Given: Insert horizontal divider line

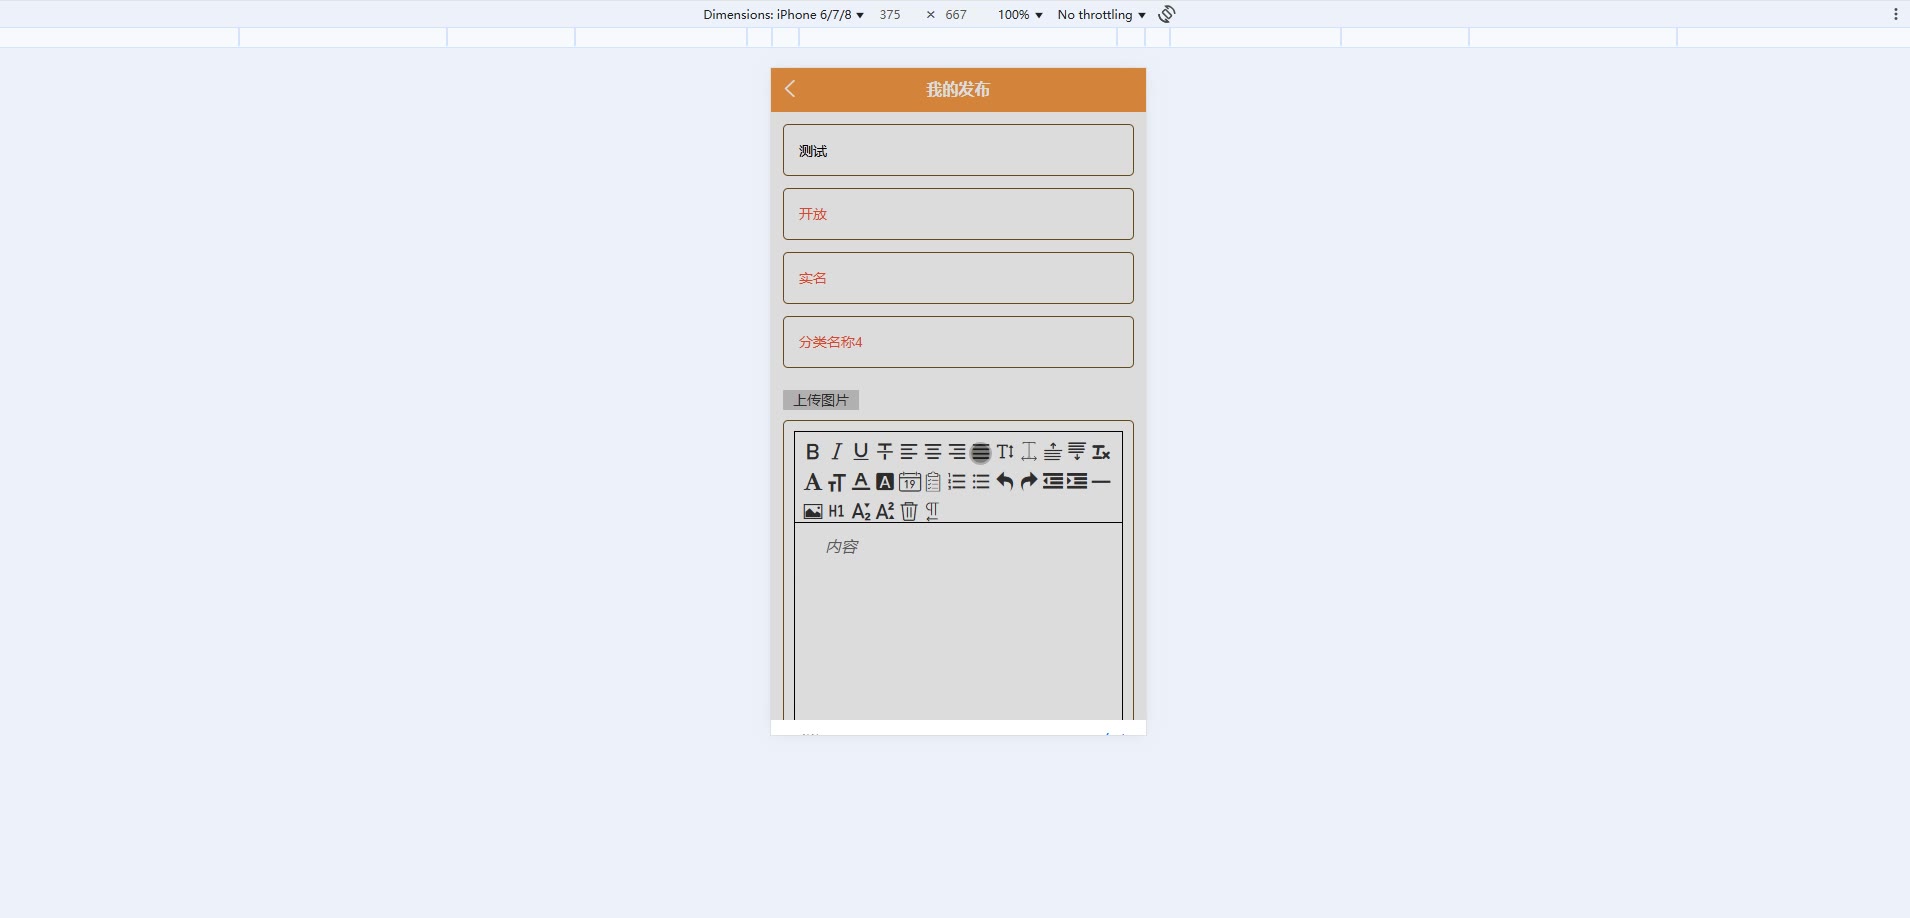Looking at the screenshot, I should [x=1101, y=482].
